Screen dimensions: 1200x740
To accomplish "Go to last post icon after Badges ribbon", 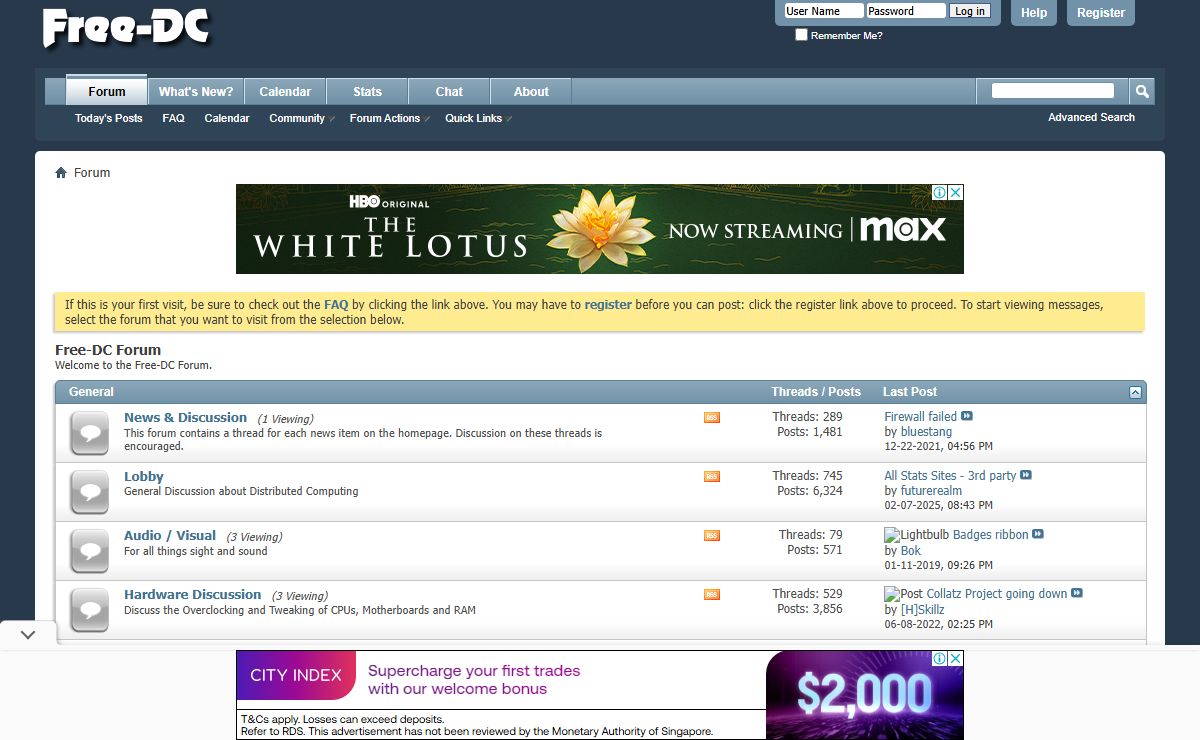I will click(1038, 534).
